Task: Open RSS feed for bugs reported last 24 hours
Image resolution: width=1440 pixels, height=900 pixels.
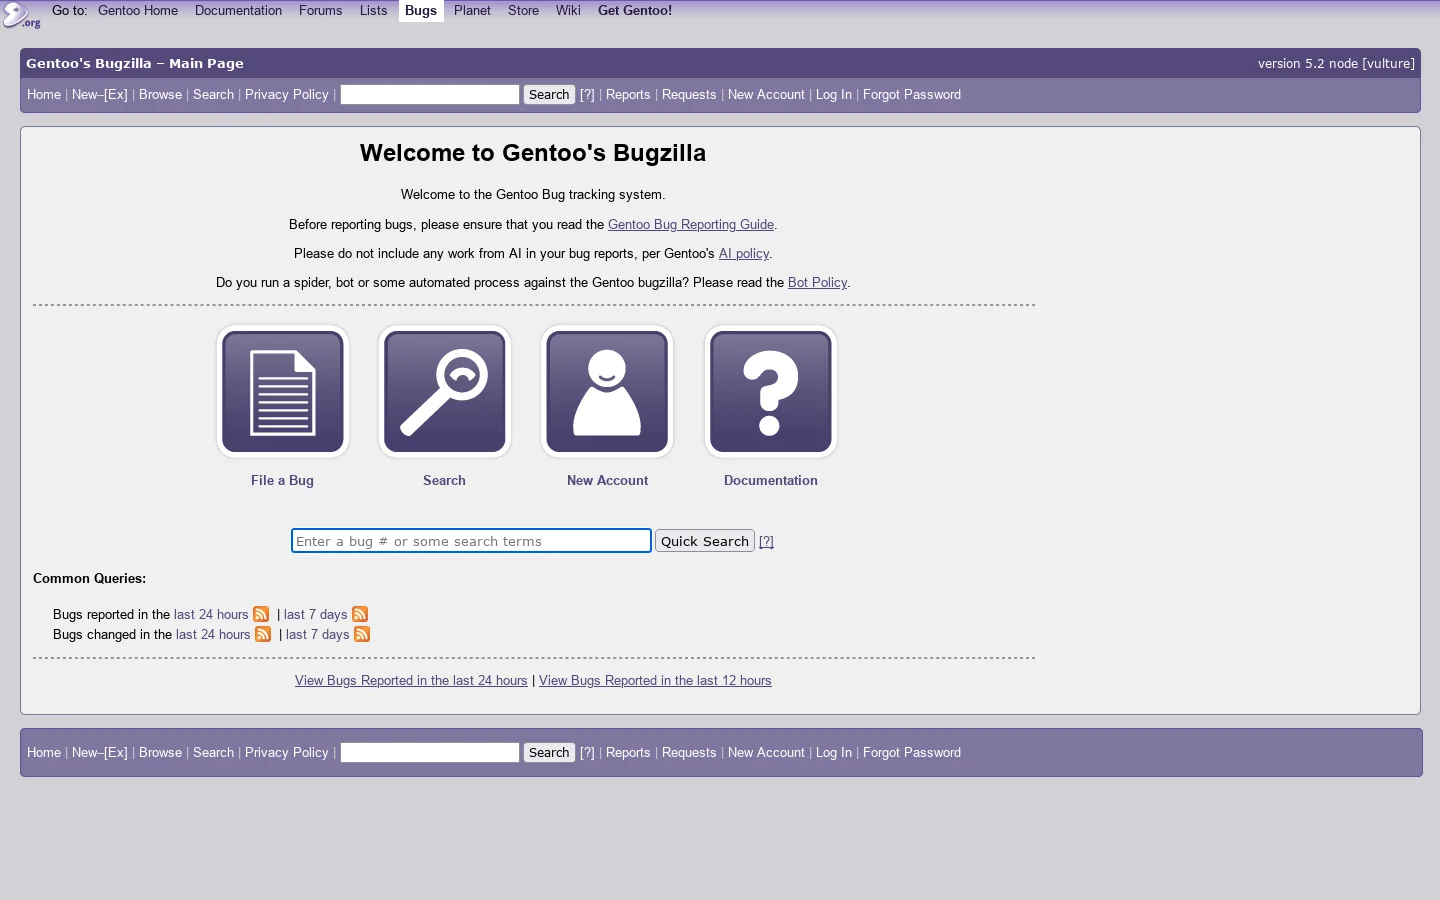Action: pos(261,614)
